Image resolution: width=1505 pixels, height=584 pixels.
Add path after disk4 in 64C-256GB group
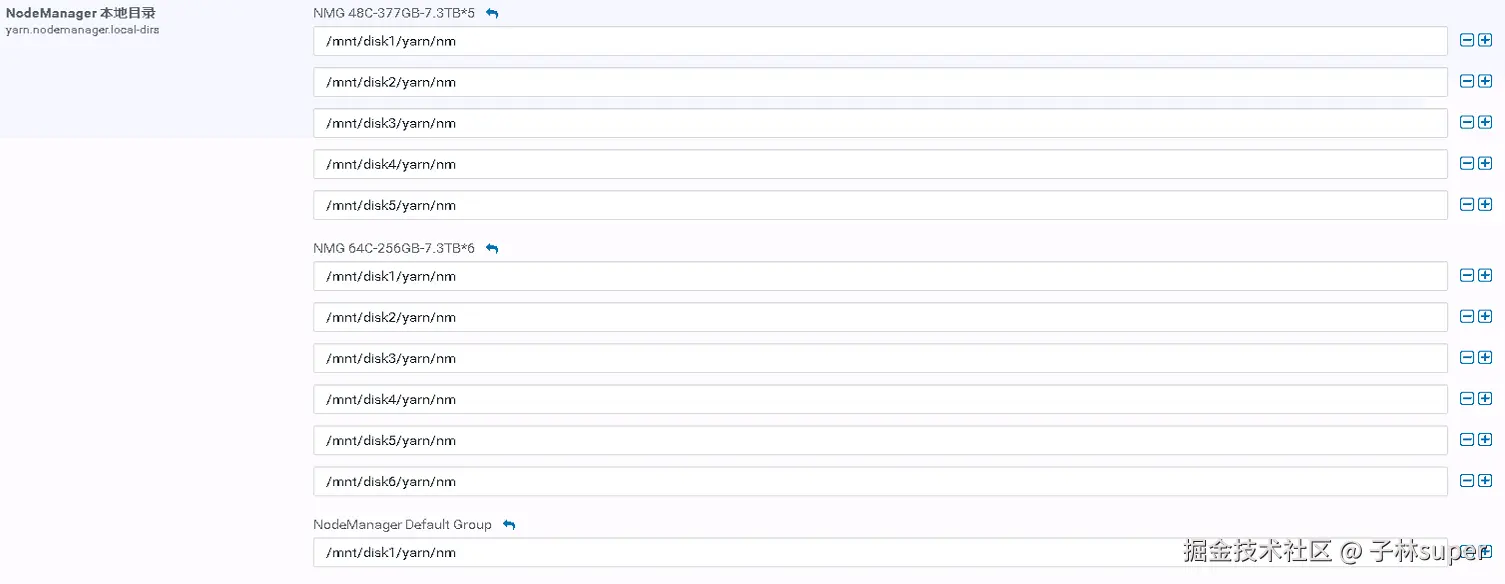1485,399
